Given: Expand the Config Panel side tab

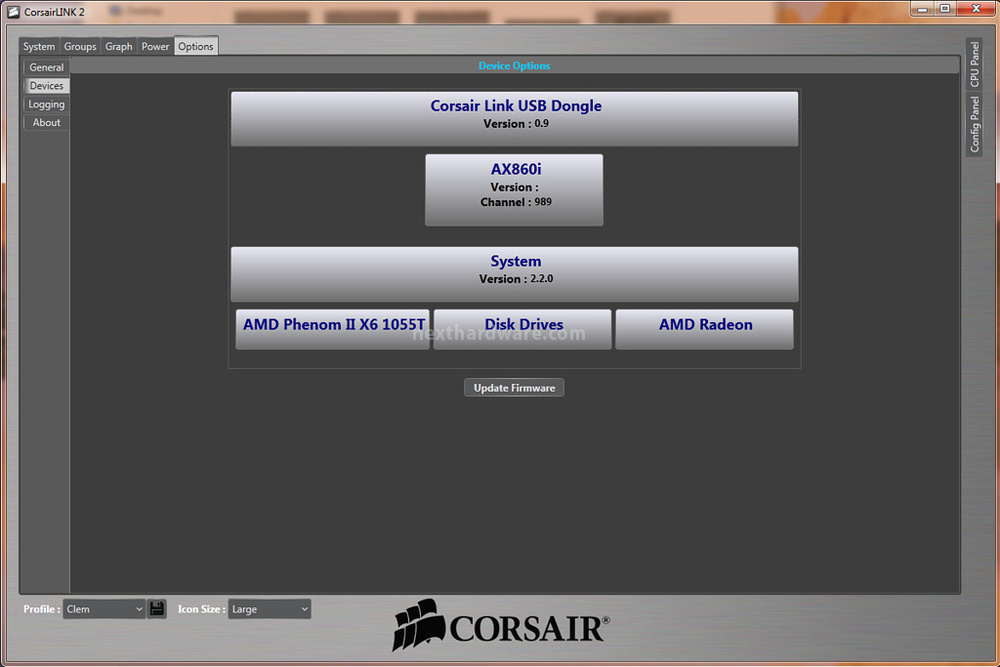Looking at the screenshot, I should pos(974,124).
